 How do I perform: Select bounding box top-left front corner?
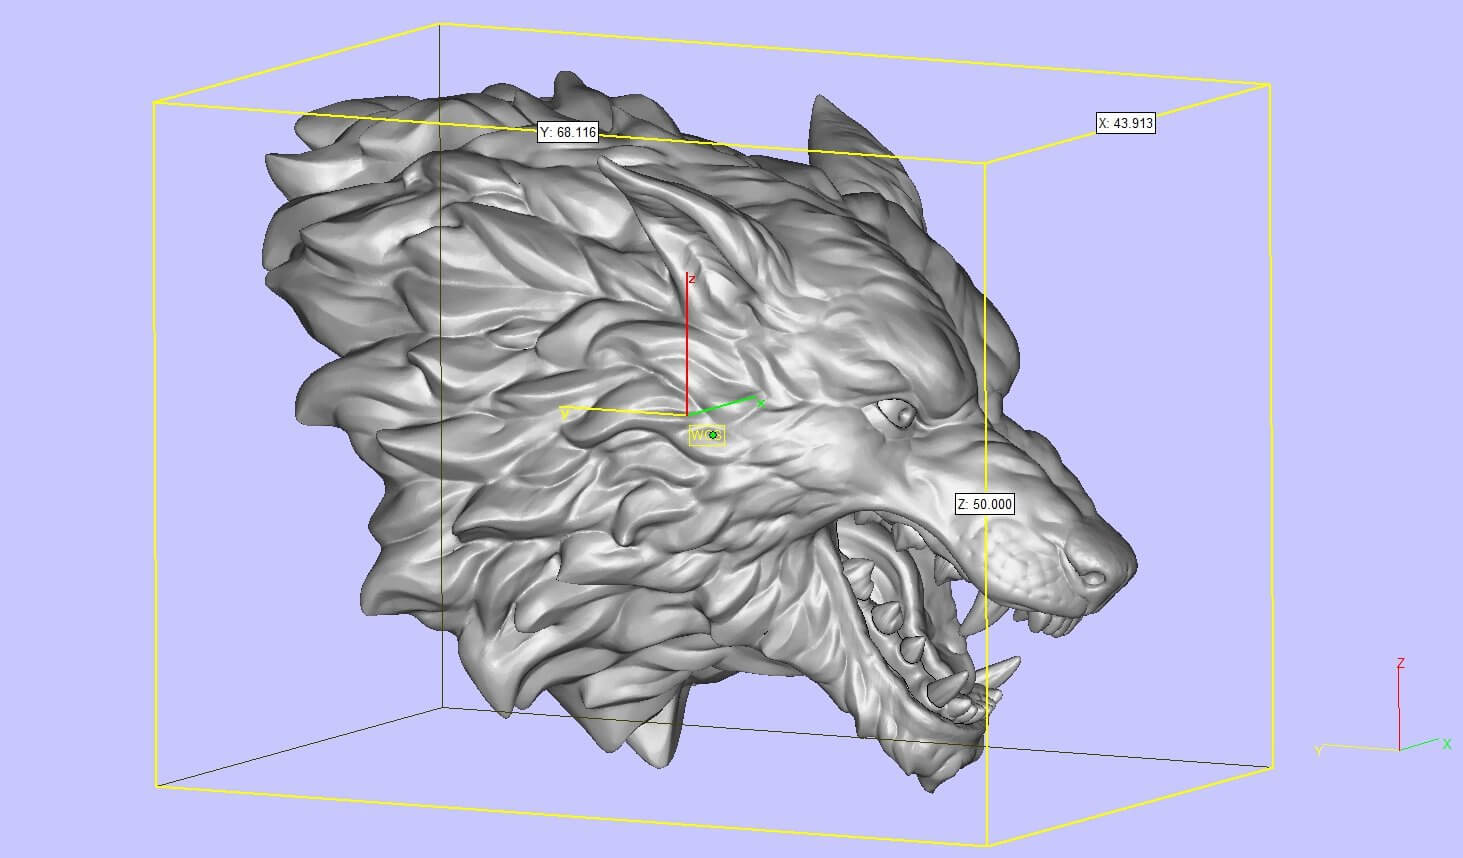pos(153,102)
